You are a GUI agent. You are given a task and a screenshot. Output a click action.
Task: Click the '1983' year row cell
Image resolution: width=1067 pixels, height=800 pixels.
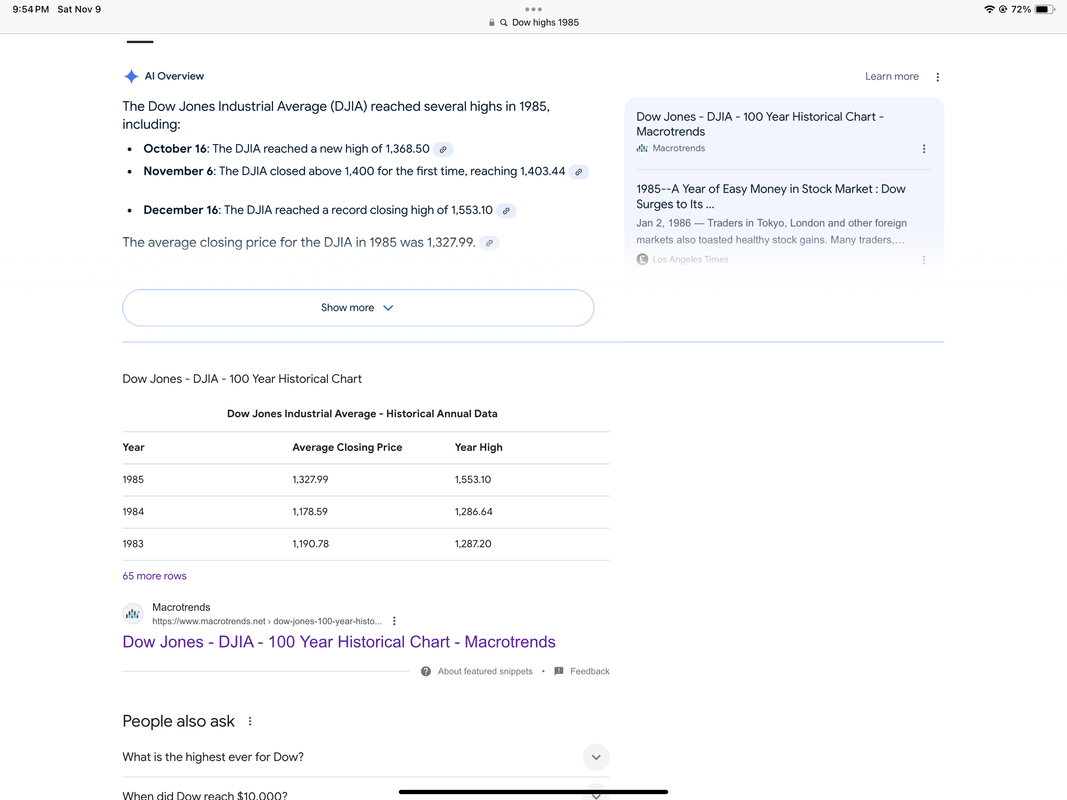[x=133, y=544]
